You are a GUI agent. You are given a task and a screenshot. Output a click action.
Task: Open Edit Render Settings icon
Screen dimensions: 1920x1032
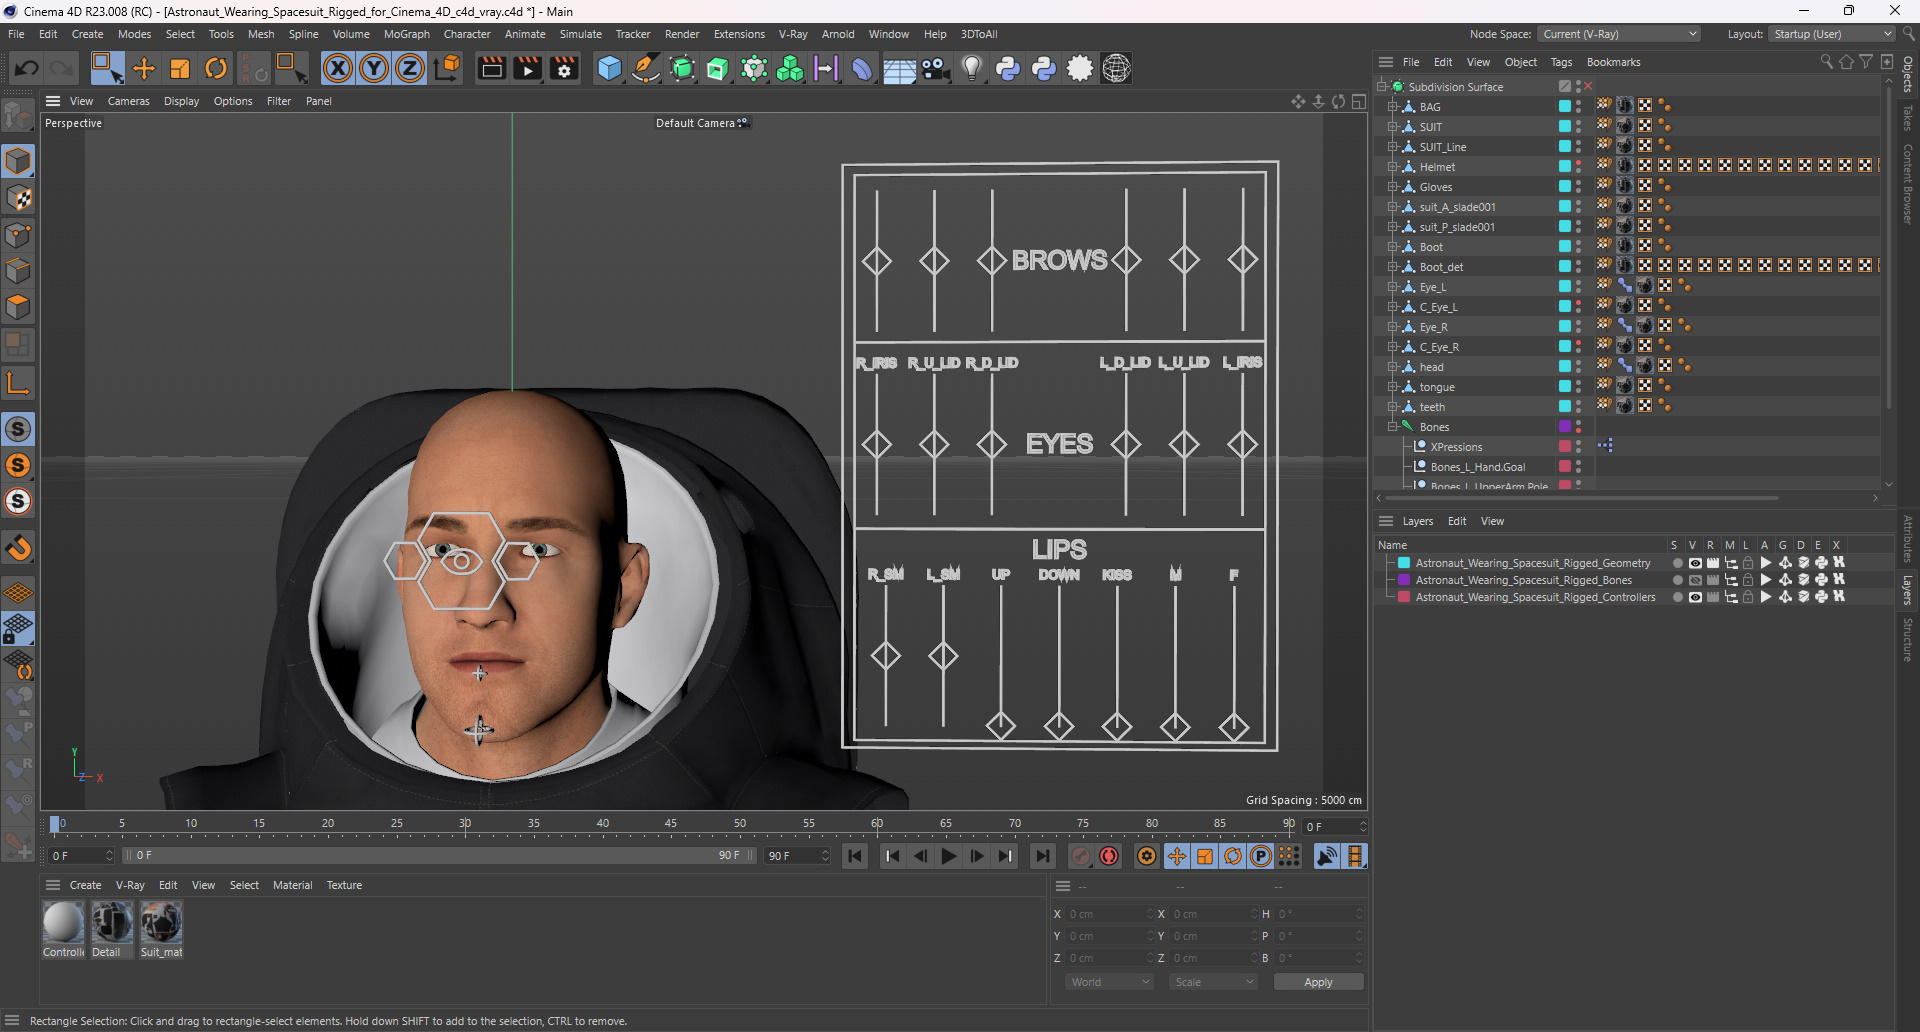[564, 68]
